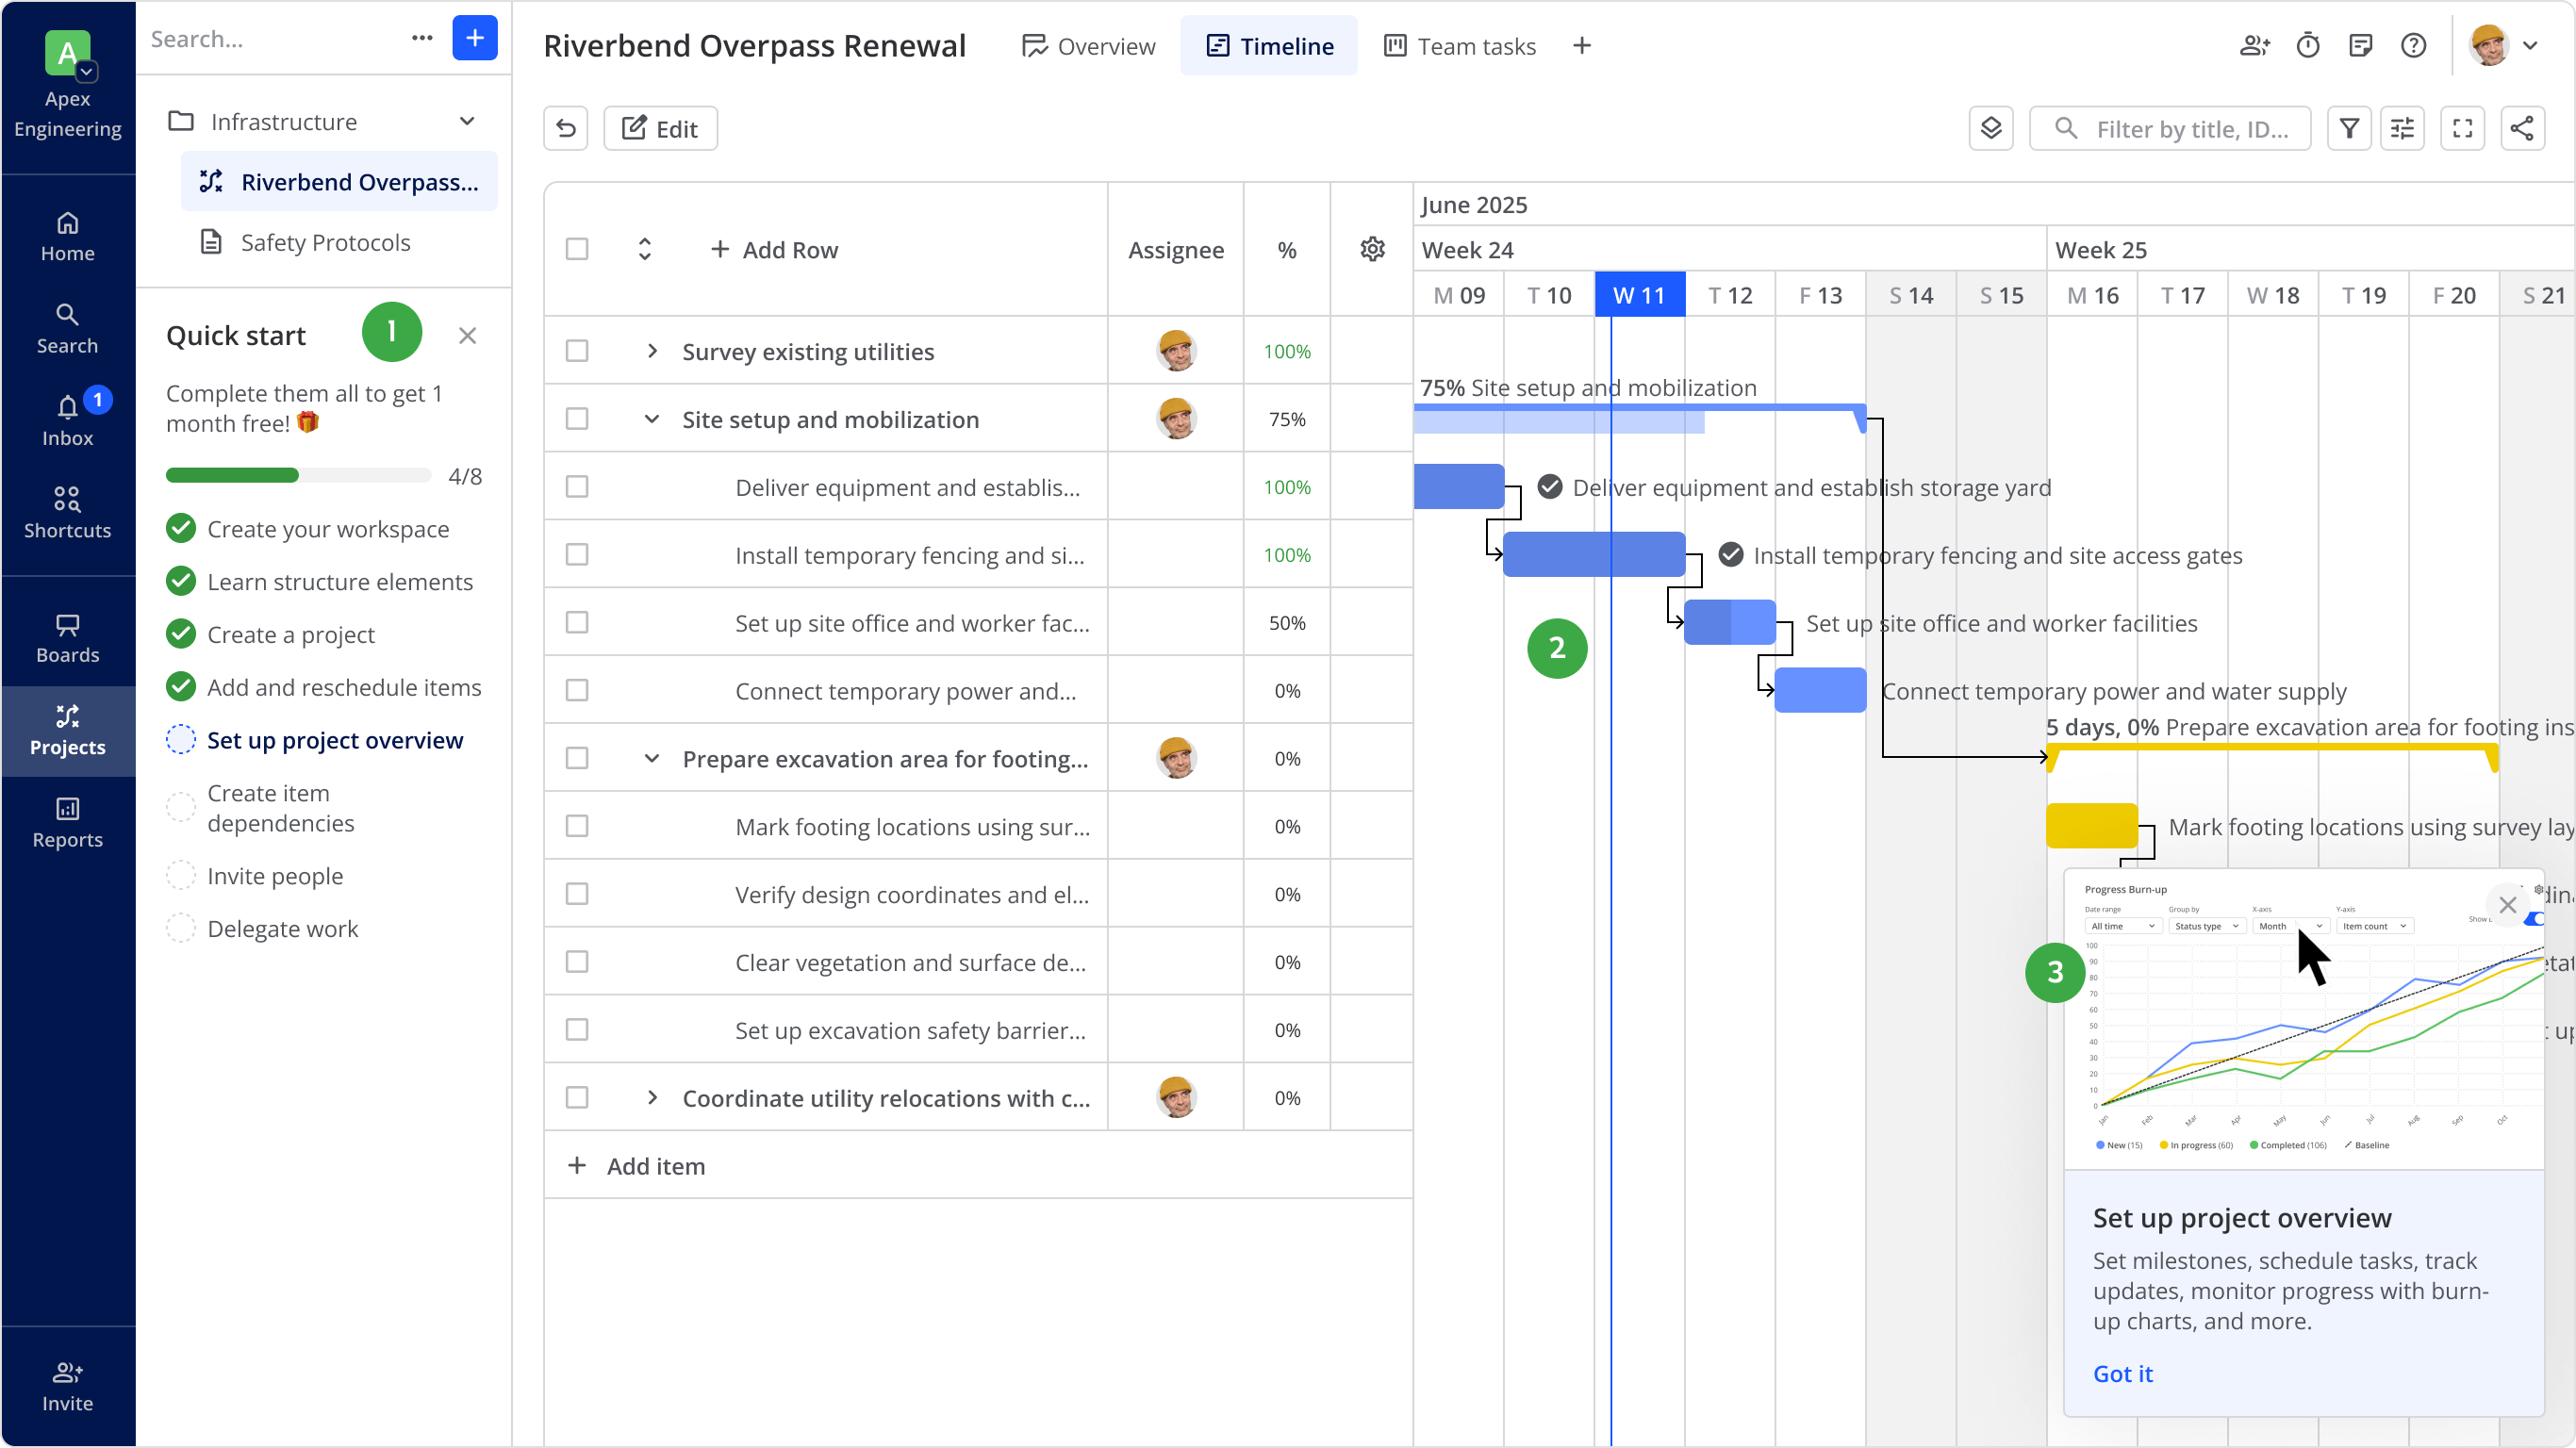
Task: Open Reports in the sidebar
Action: click(67, 822)
